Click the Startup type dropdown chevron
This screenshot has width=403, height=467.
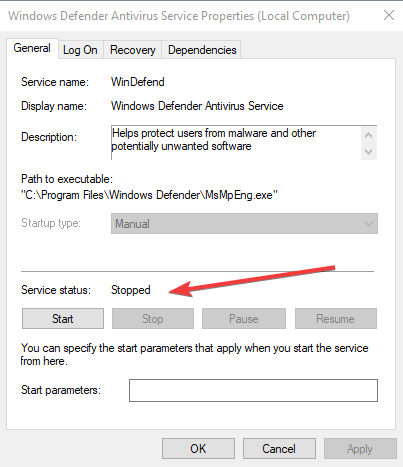(x=369, y=224)
